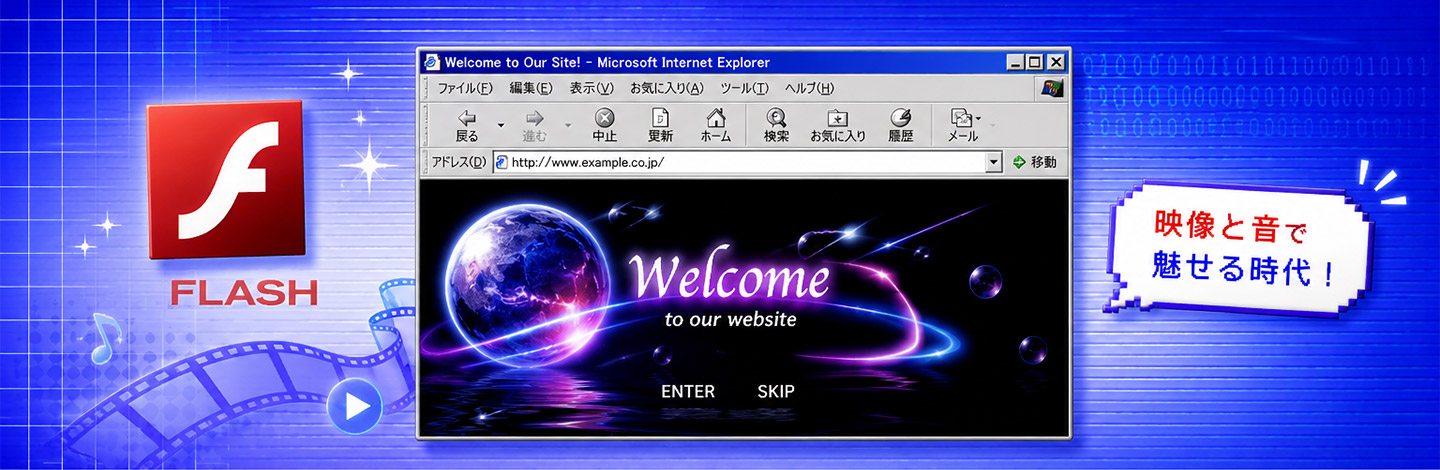The width and height of the screenshot is (1440, 470).
Task: Open the ヘルプ(H) menu
Action: click(x=809, y=88)
